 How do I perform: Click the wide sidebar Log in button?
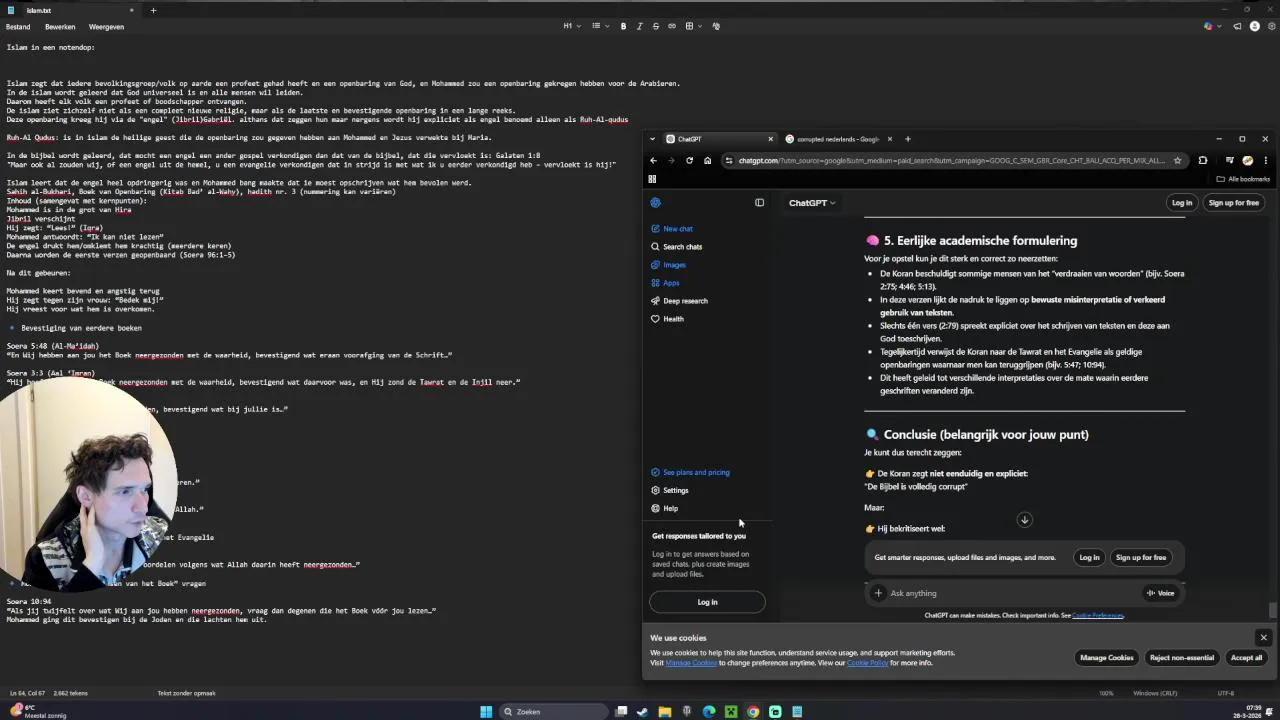707,602
